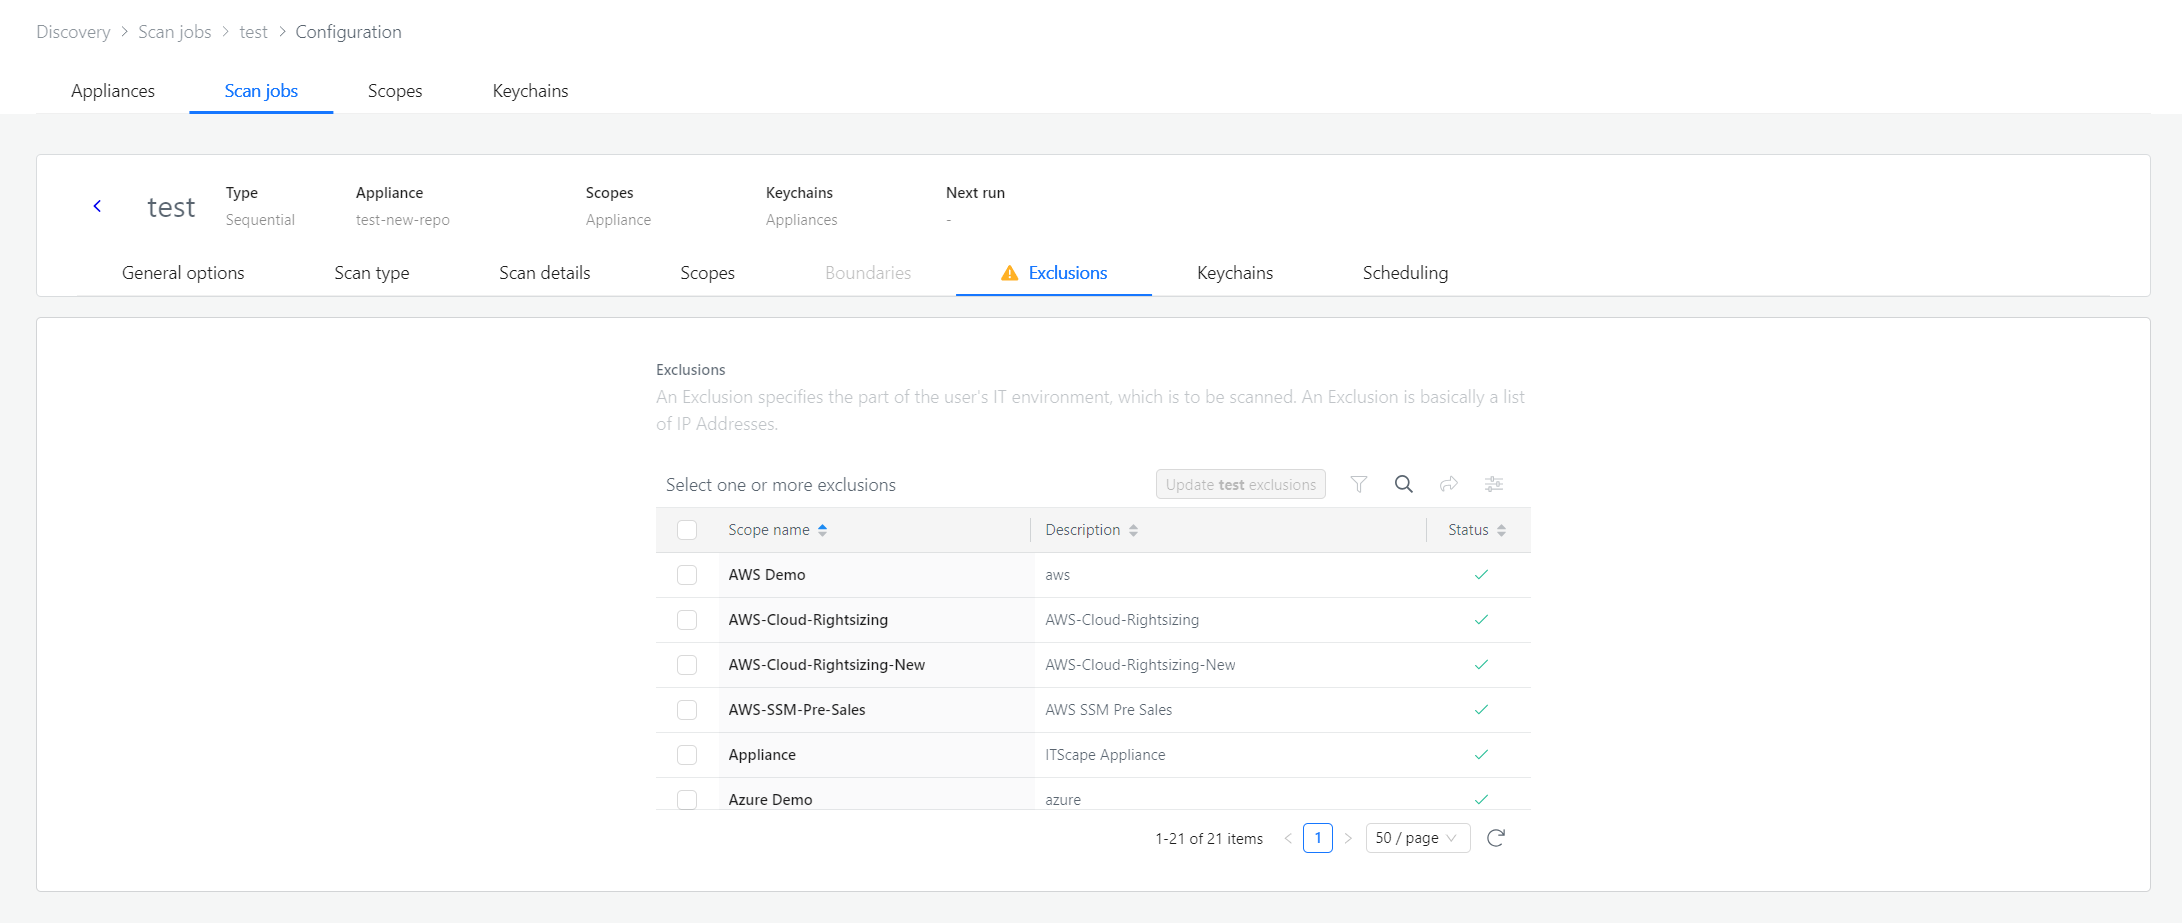Open the General options tab
This screenshot has height=923, width=2182.
[183, 273]
